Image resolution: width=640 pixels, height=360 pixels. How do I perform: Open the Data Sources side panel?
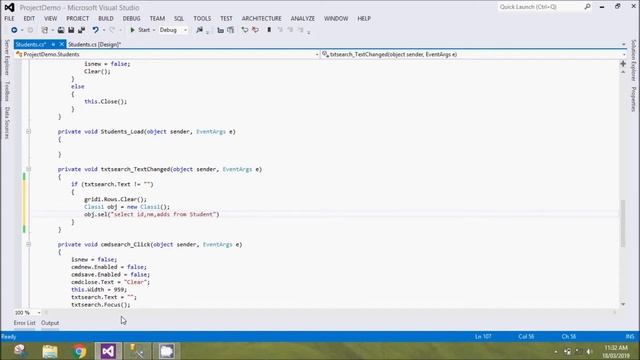[x=7, y=123]
